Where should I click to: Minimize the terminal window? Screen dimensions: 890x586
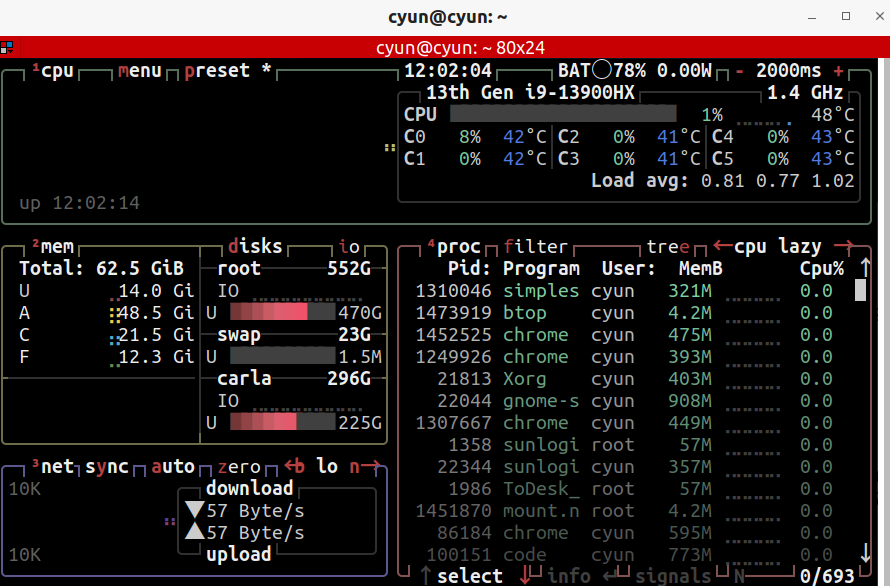[x=812, y=16]
